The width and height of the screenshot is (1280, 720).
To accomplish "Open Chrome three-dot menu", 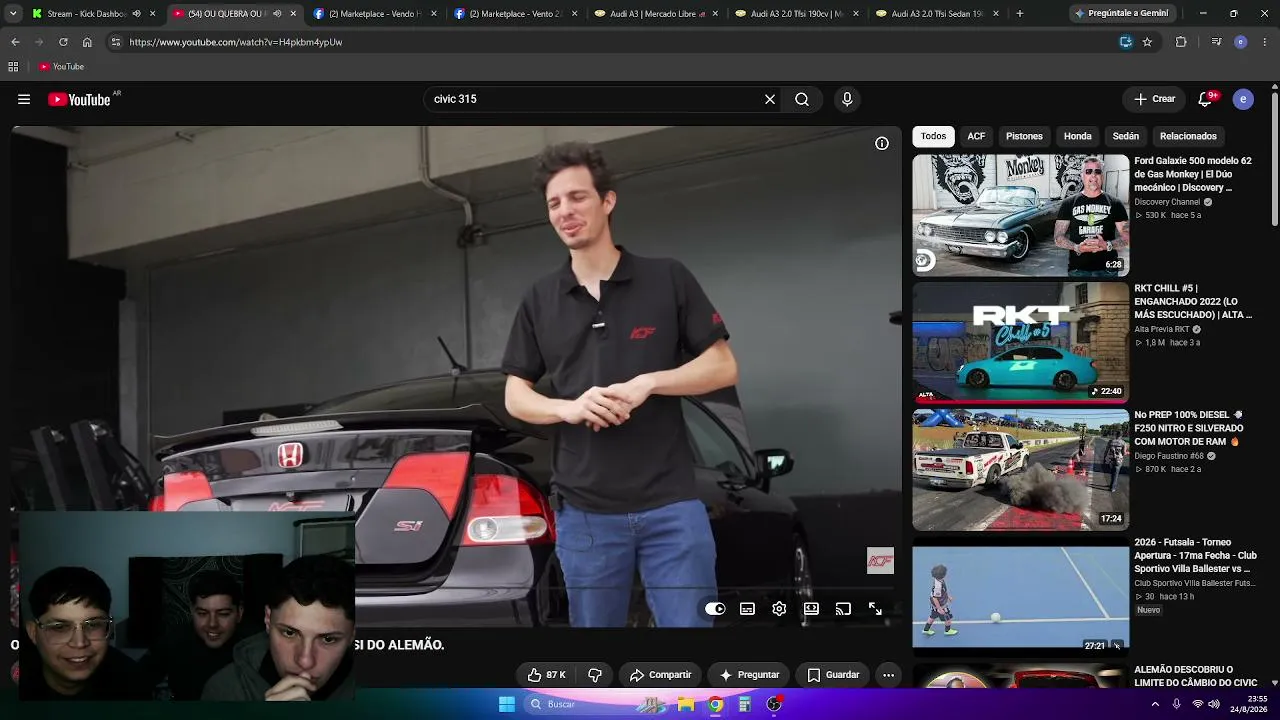I will click(x=1265, y=42).
